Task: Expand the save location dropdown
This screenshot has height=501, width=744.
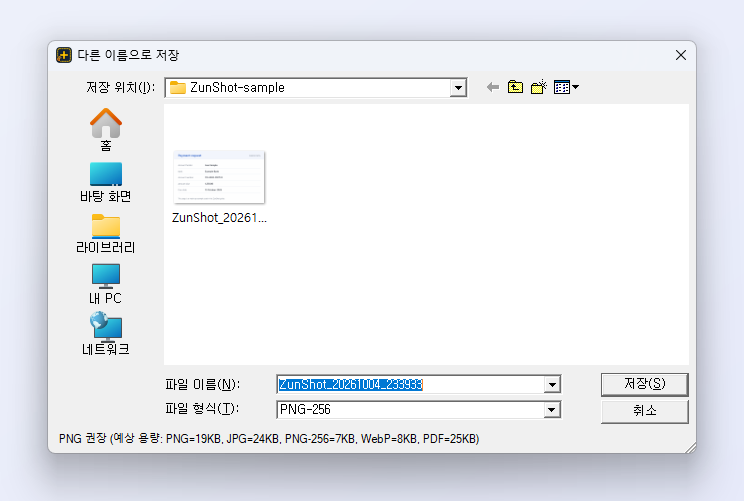Action: (458, 88)
